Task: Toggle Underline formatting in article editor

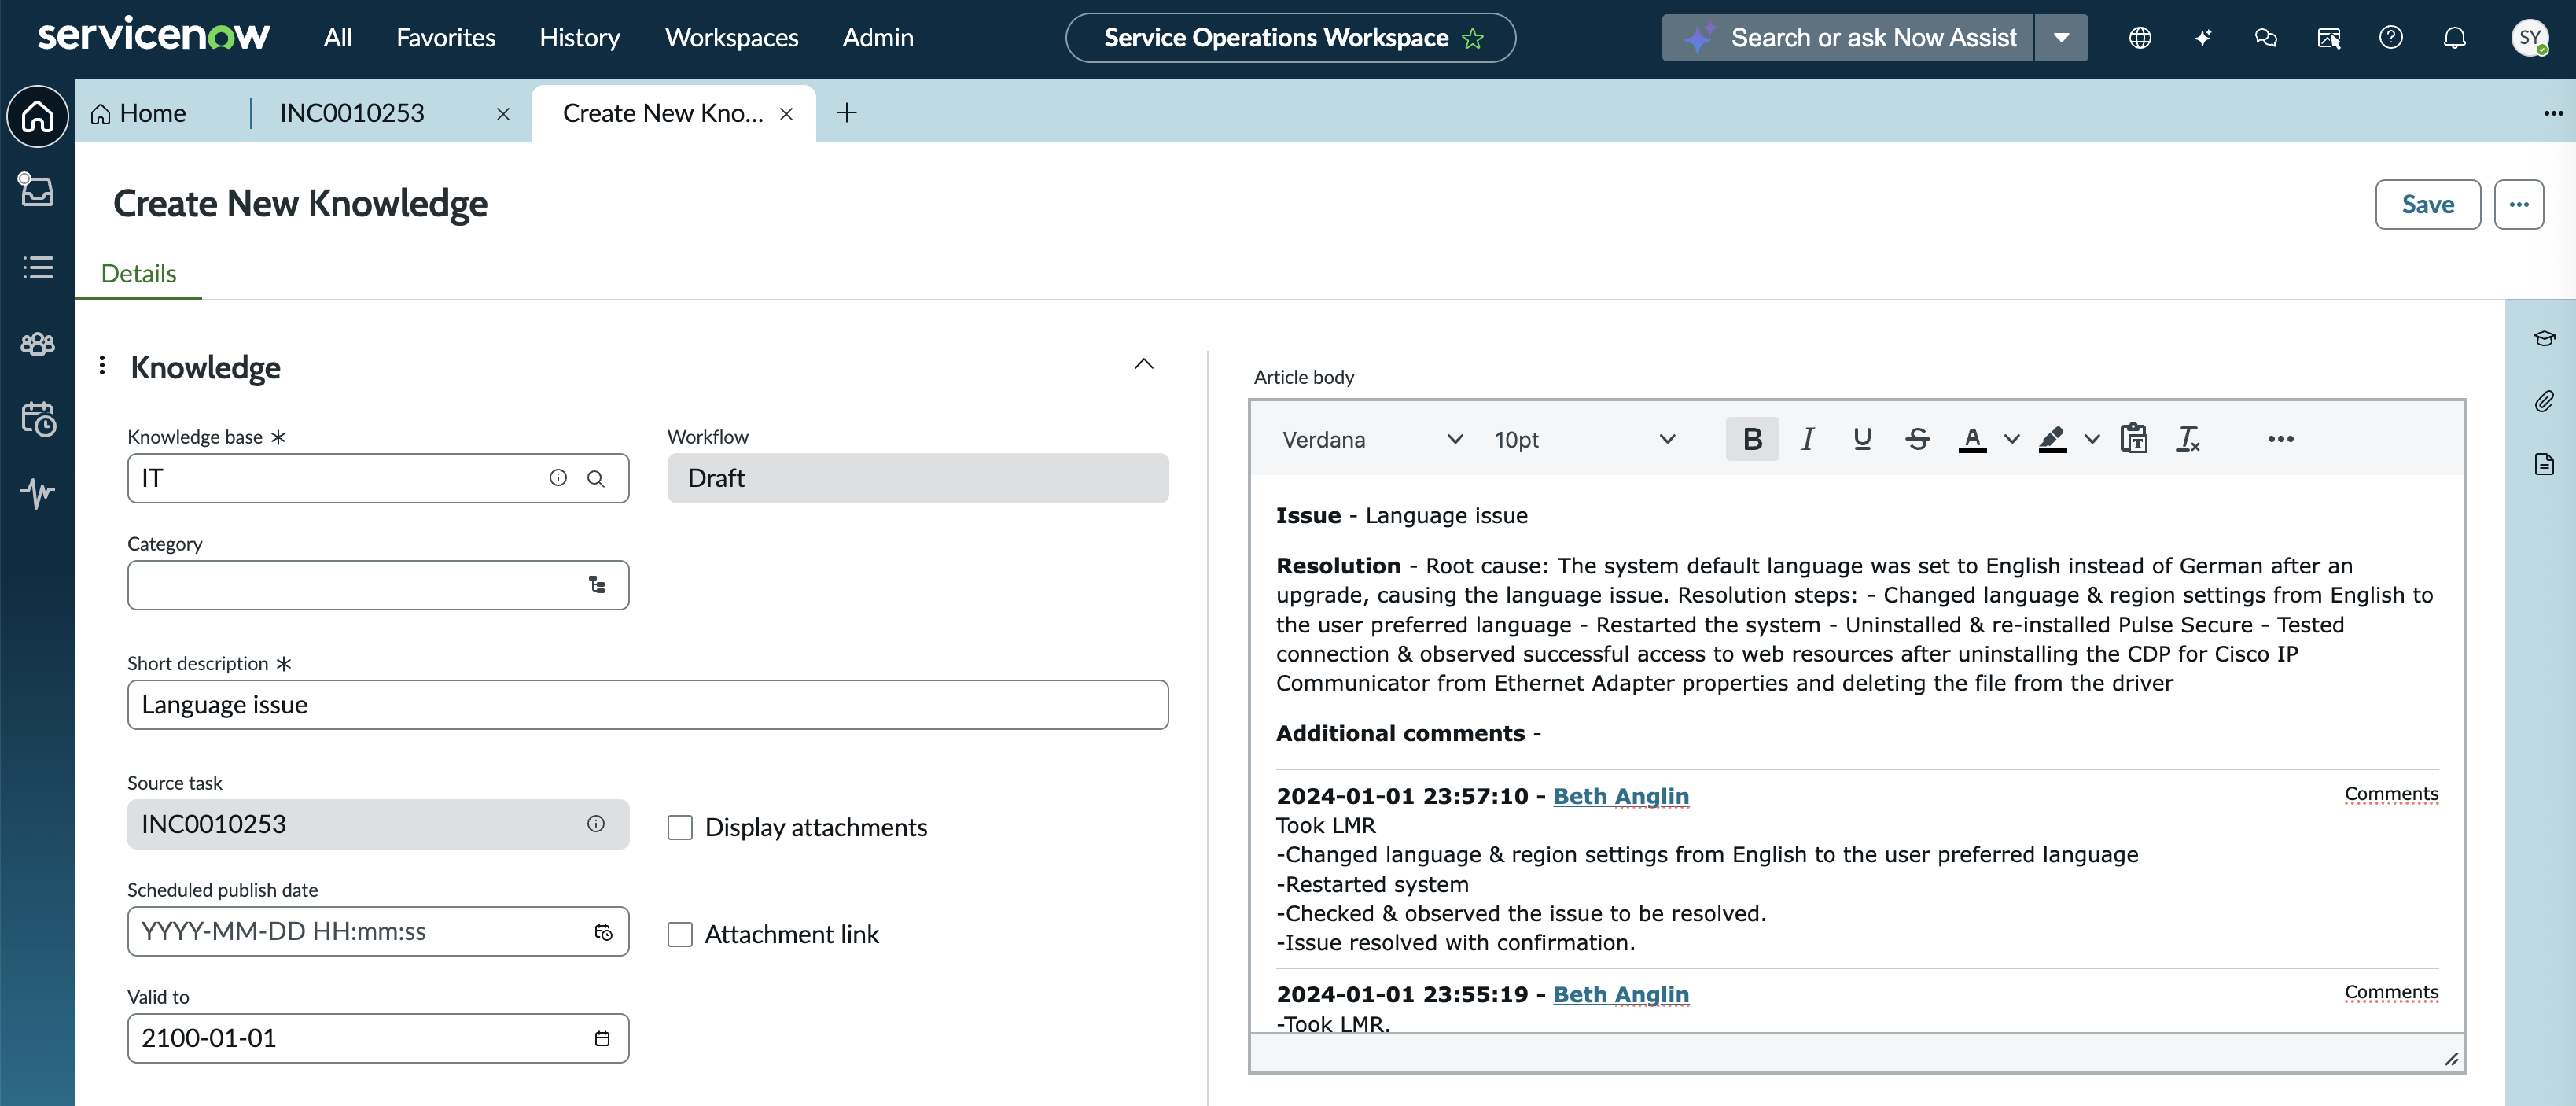Action: pos(1862,439)
